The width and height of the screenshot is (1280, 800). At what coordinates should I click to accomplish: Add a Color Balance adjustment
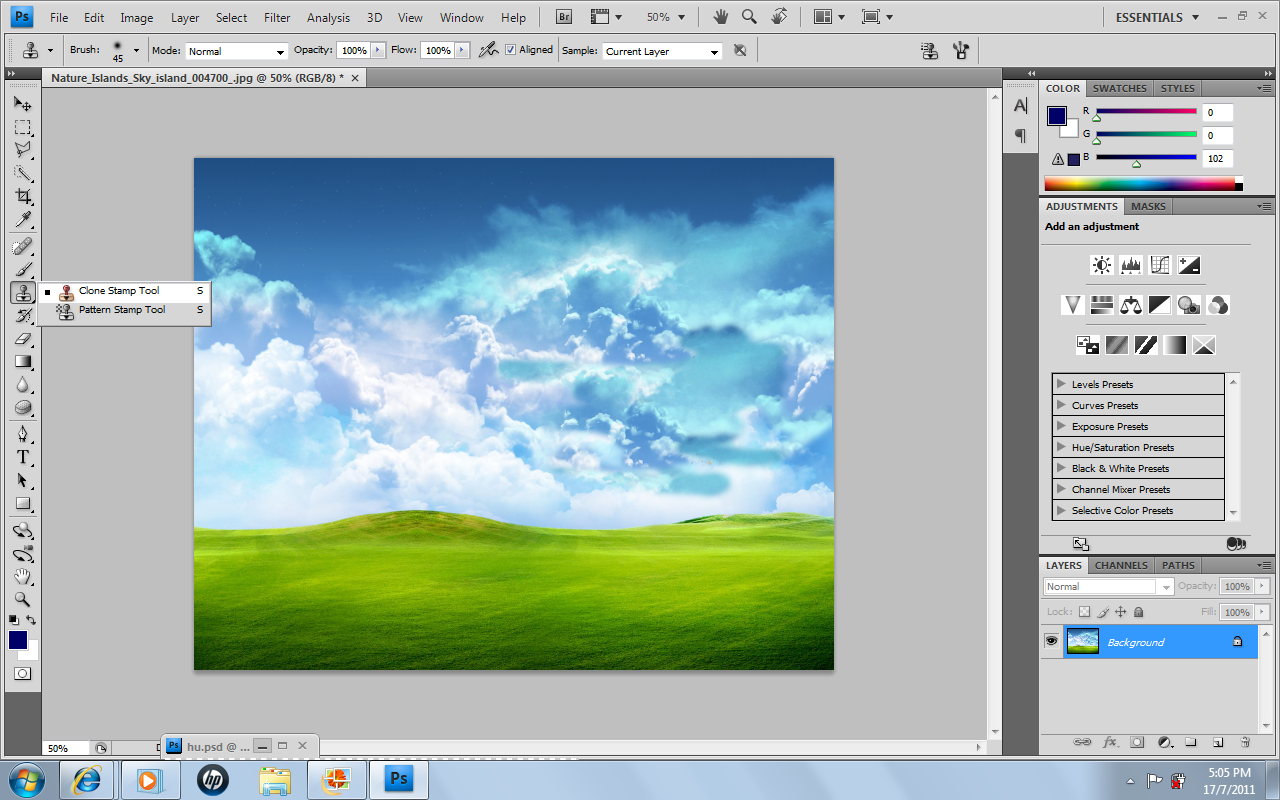pos(1131,305)
